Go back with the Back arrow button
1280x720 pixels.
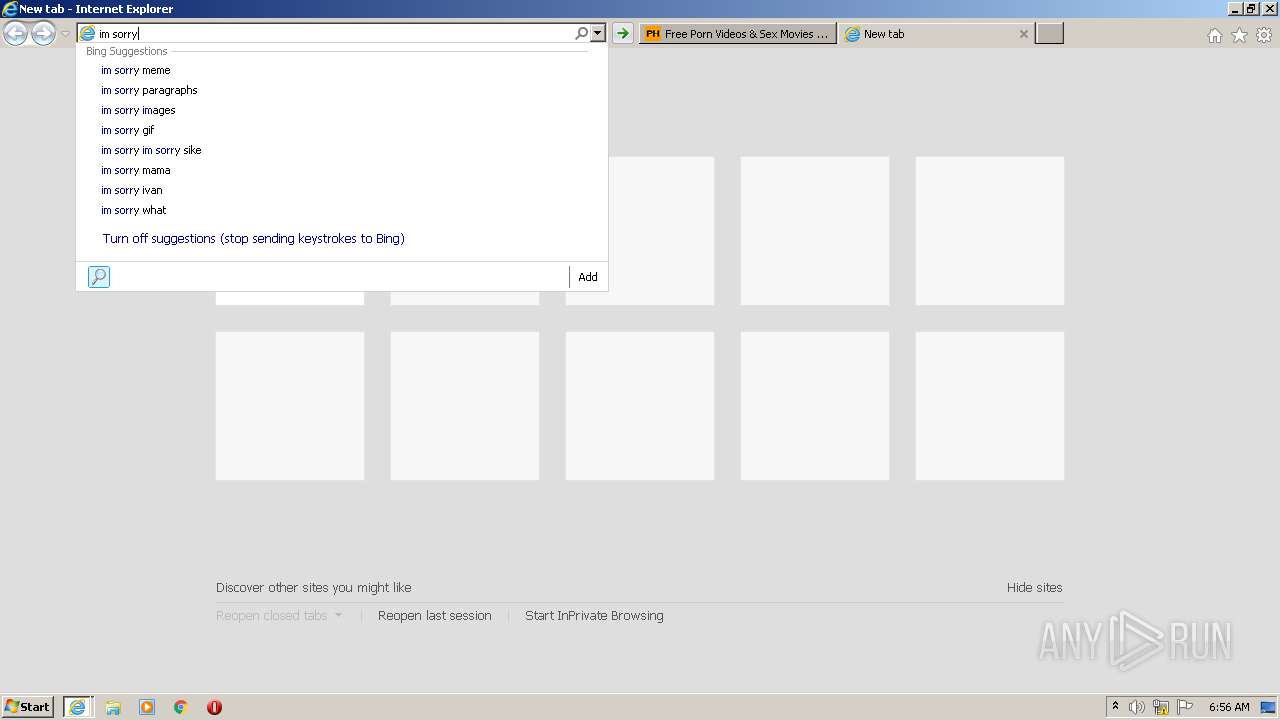coord(15,34)
